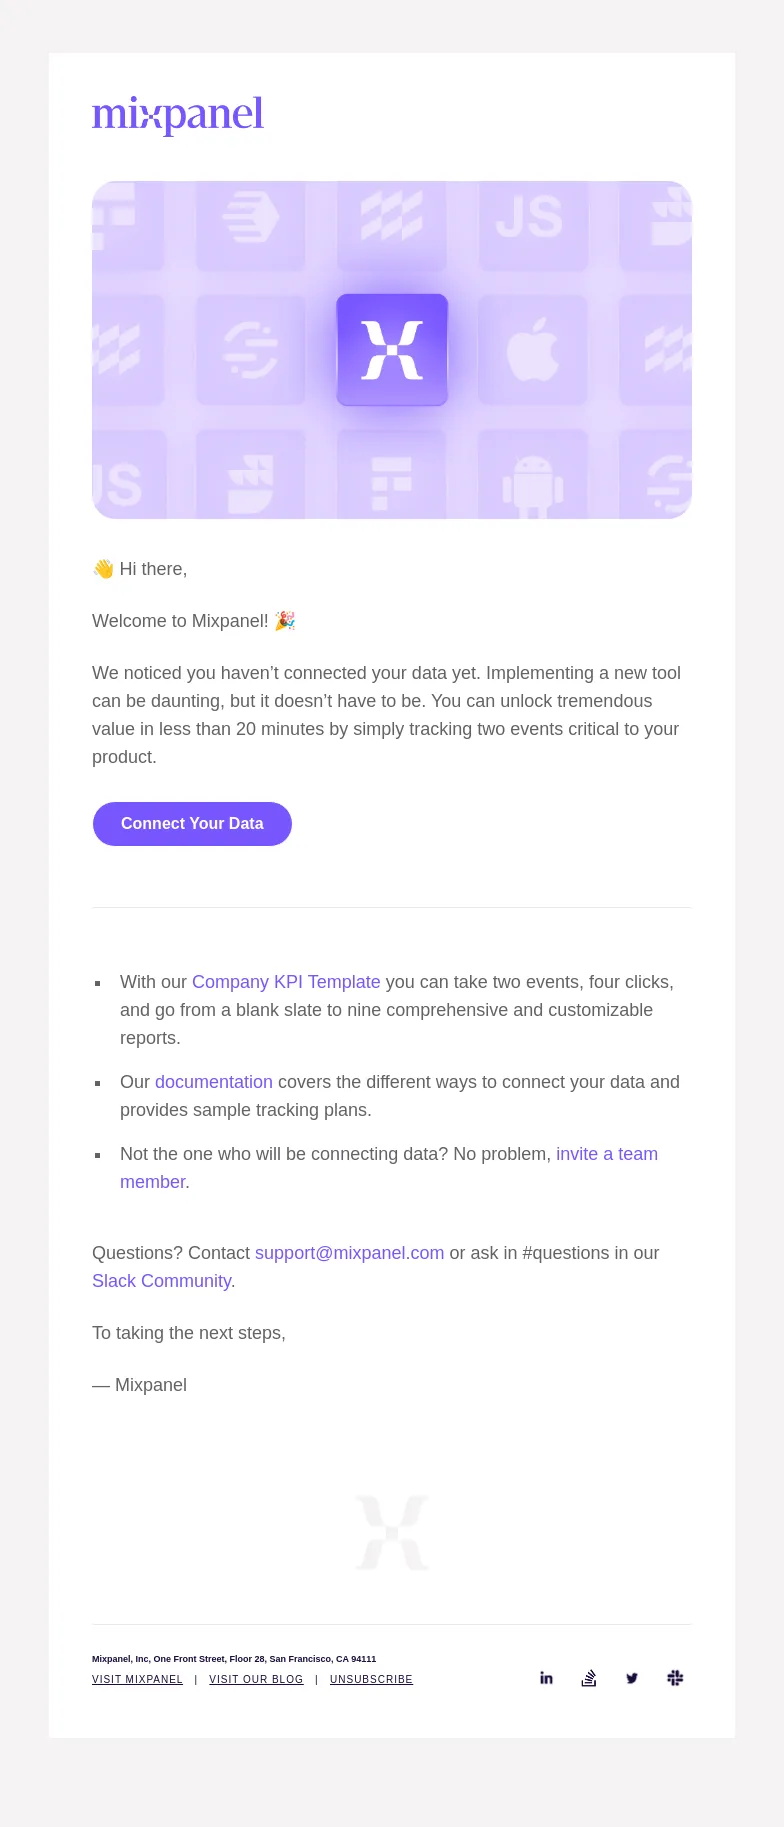Viewport: 784px width, 1827px height.
Task: Click VISIT OUR BLOG in the footer
Action: [256, 1680]
